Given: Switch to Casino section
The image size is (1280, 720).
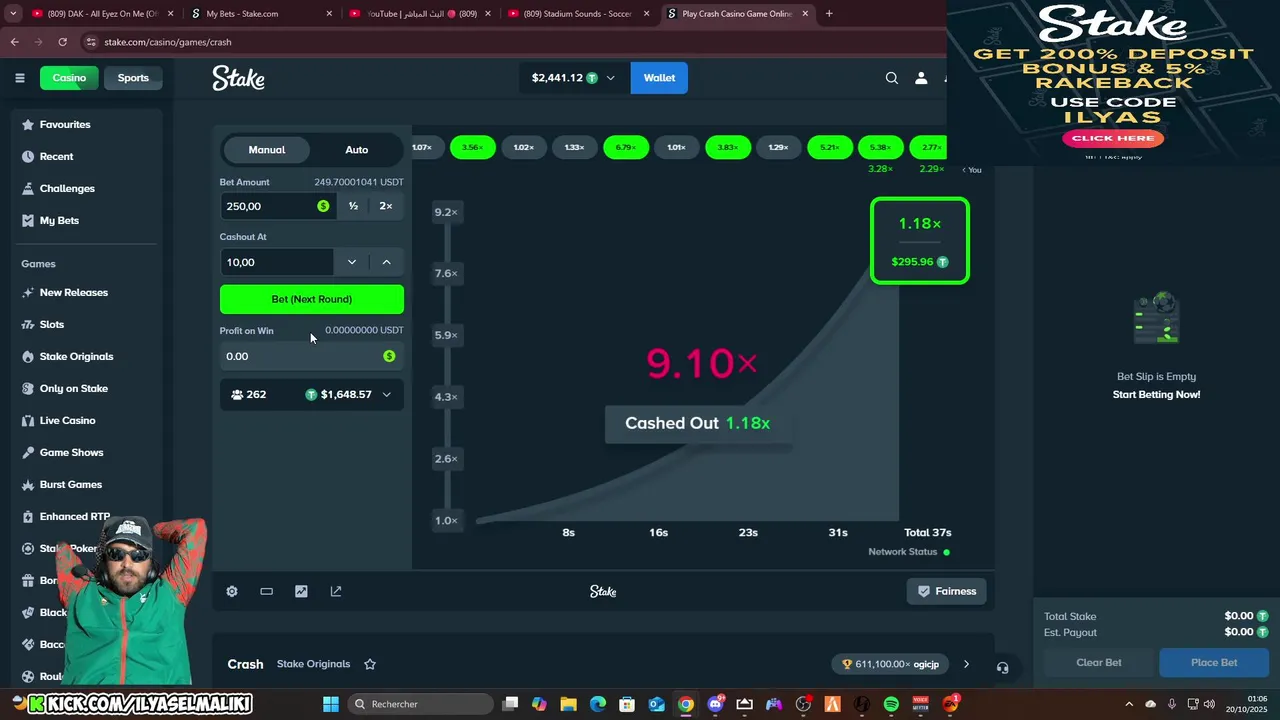Looking at the screenshot, I should 69,78.
